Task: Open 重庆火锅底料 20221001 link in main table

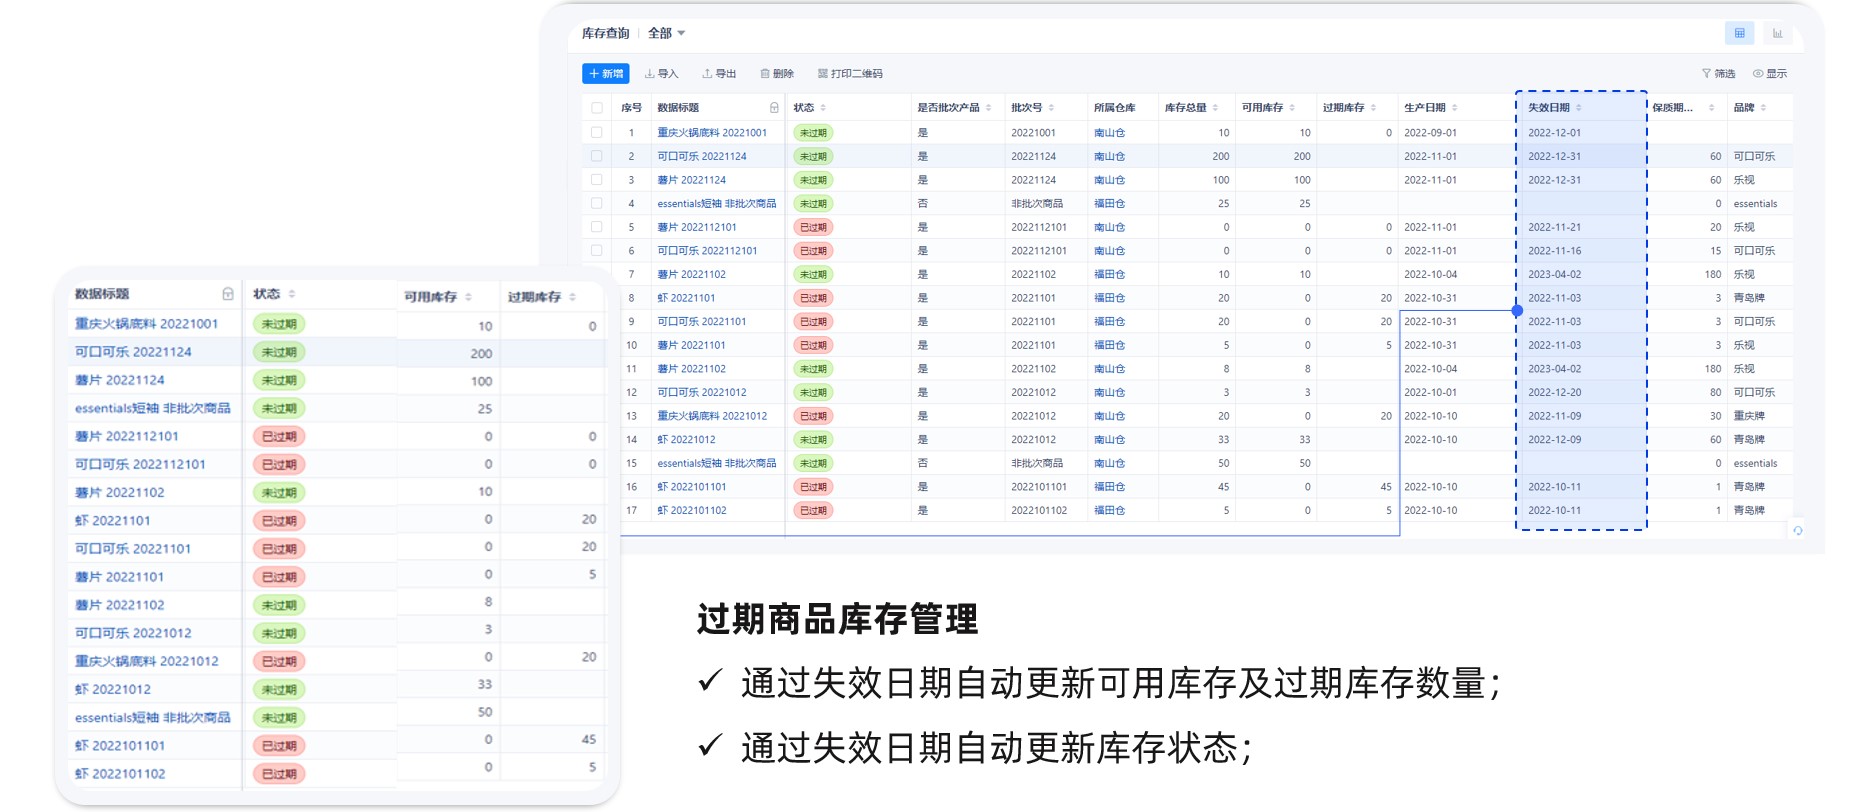Action: [712, 133]
